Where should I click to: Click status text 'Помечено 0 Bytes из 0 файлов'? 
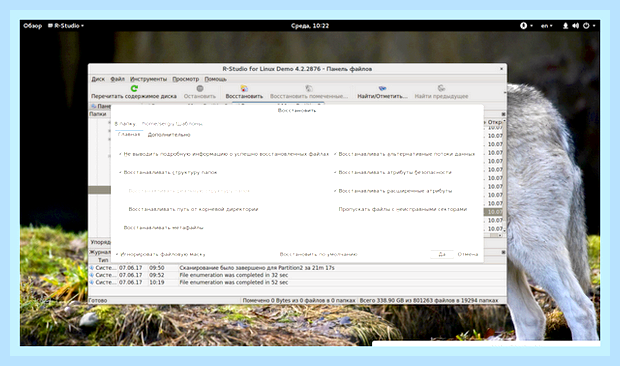coord(299,300)
